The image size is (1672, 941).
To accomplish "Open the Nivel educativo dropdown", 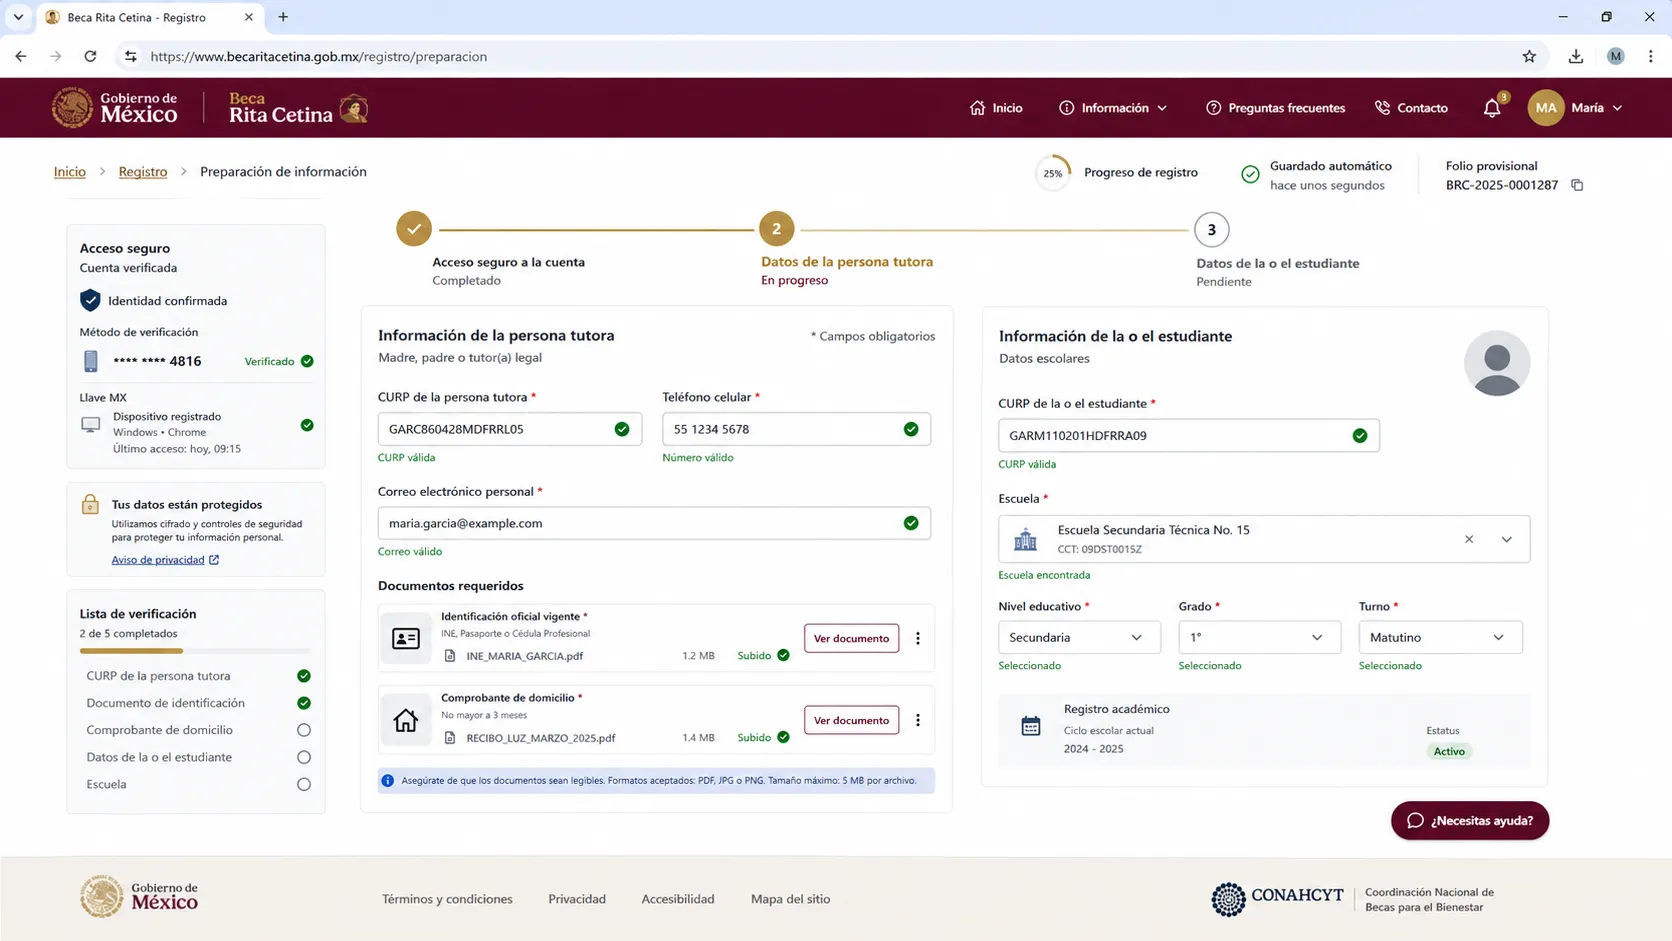I will pyautogui.click(x=1079, y=637).
